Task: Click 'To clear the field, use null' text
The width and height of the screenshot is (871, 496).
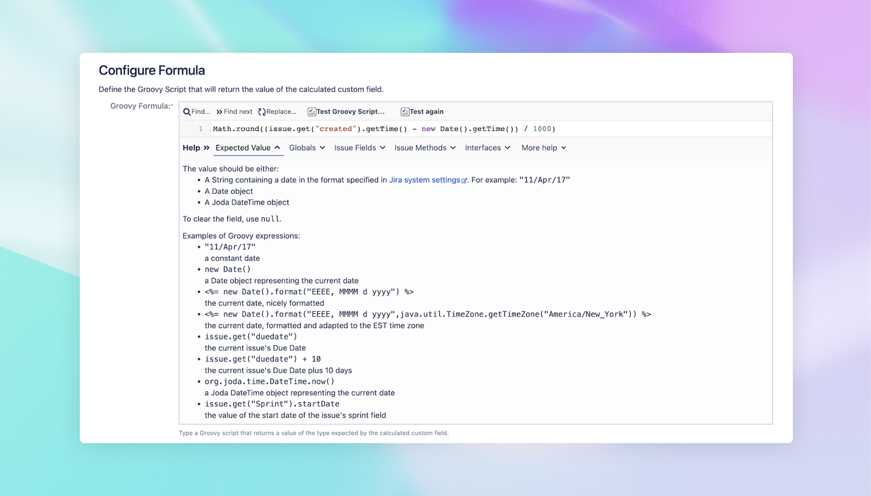Action: point(232,219)
